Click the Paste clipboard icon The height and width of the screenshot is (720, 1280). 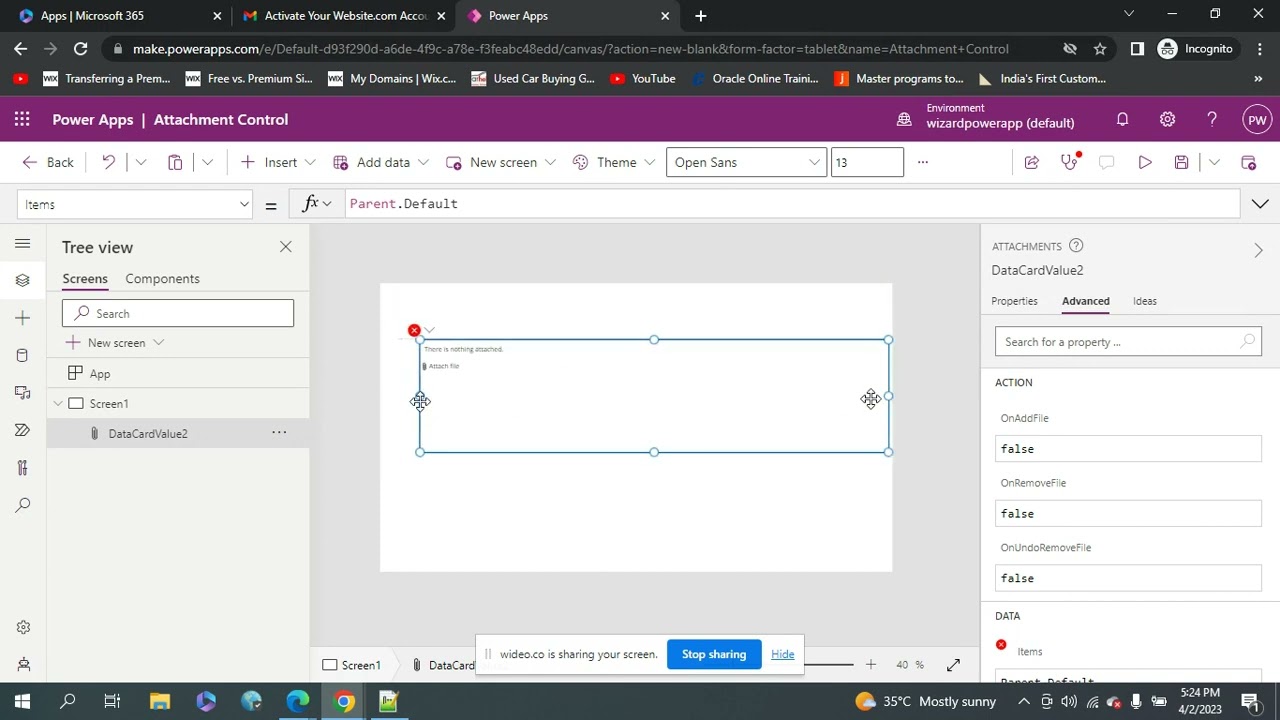point(175,162)
